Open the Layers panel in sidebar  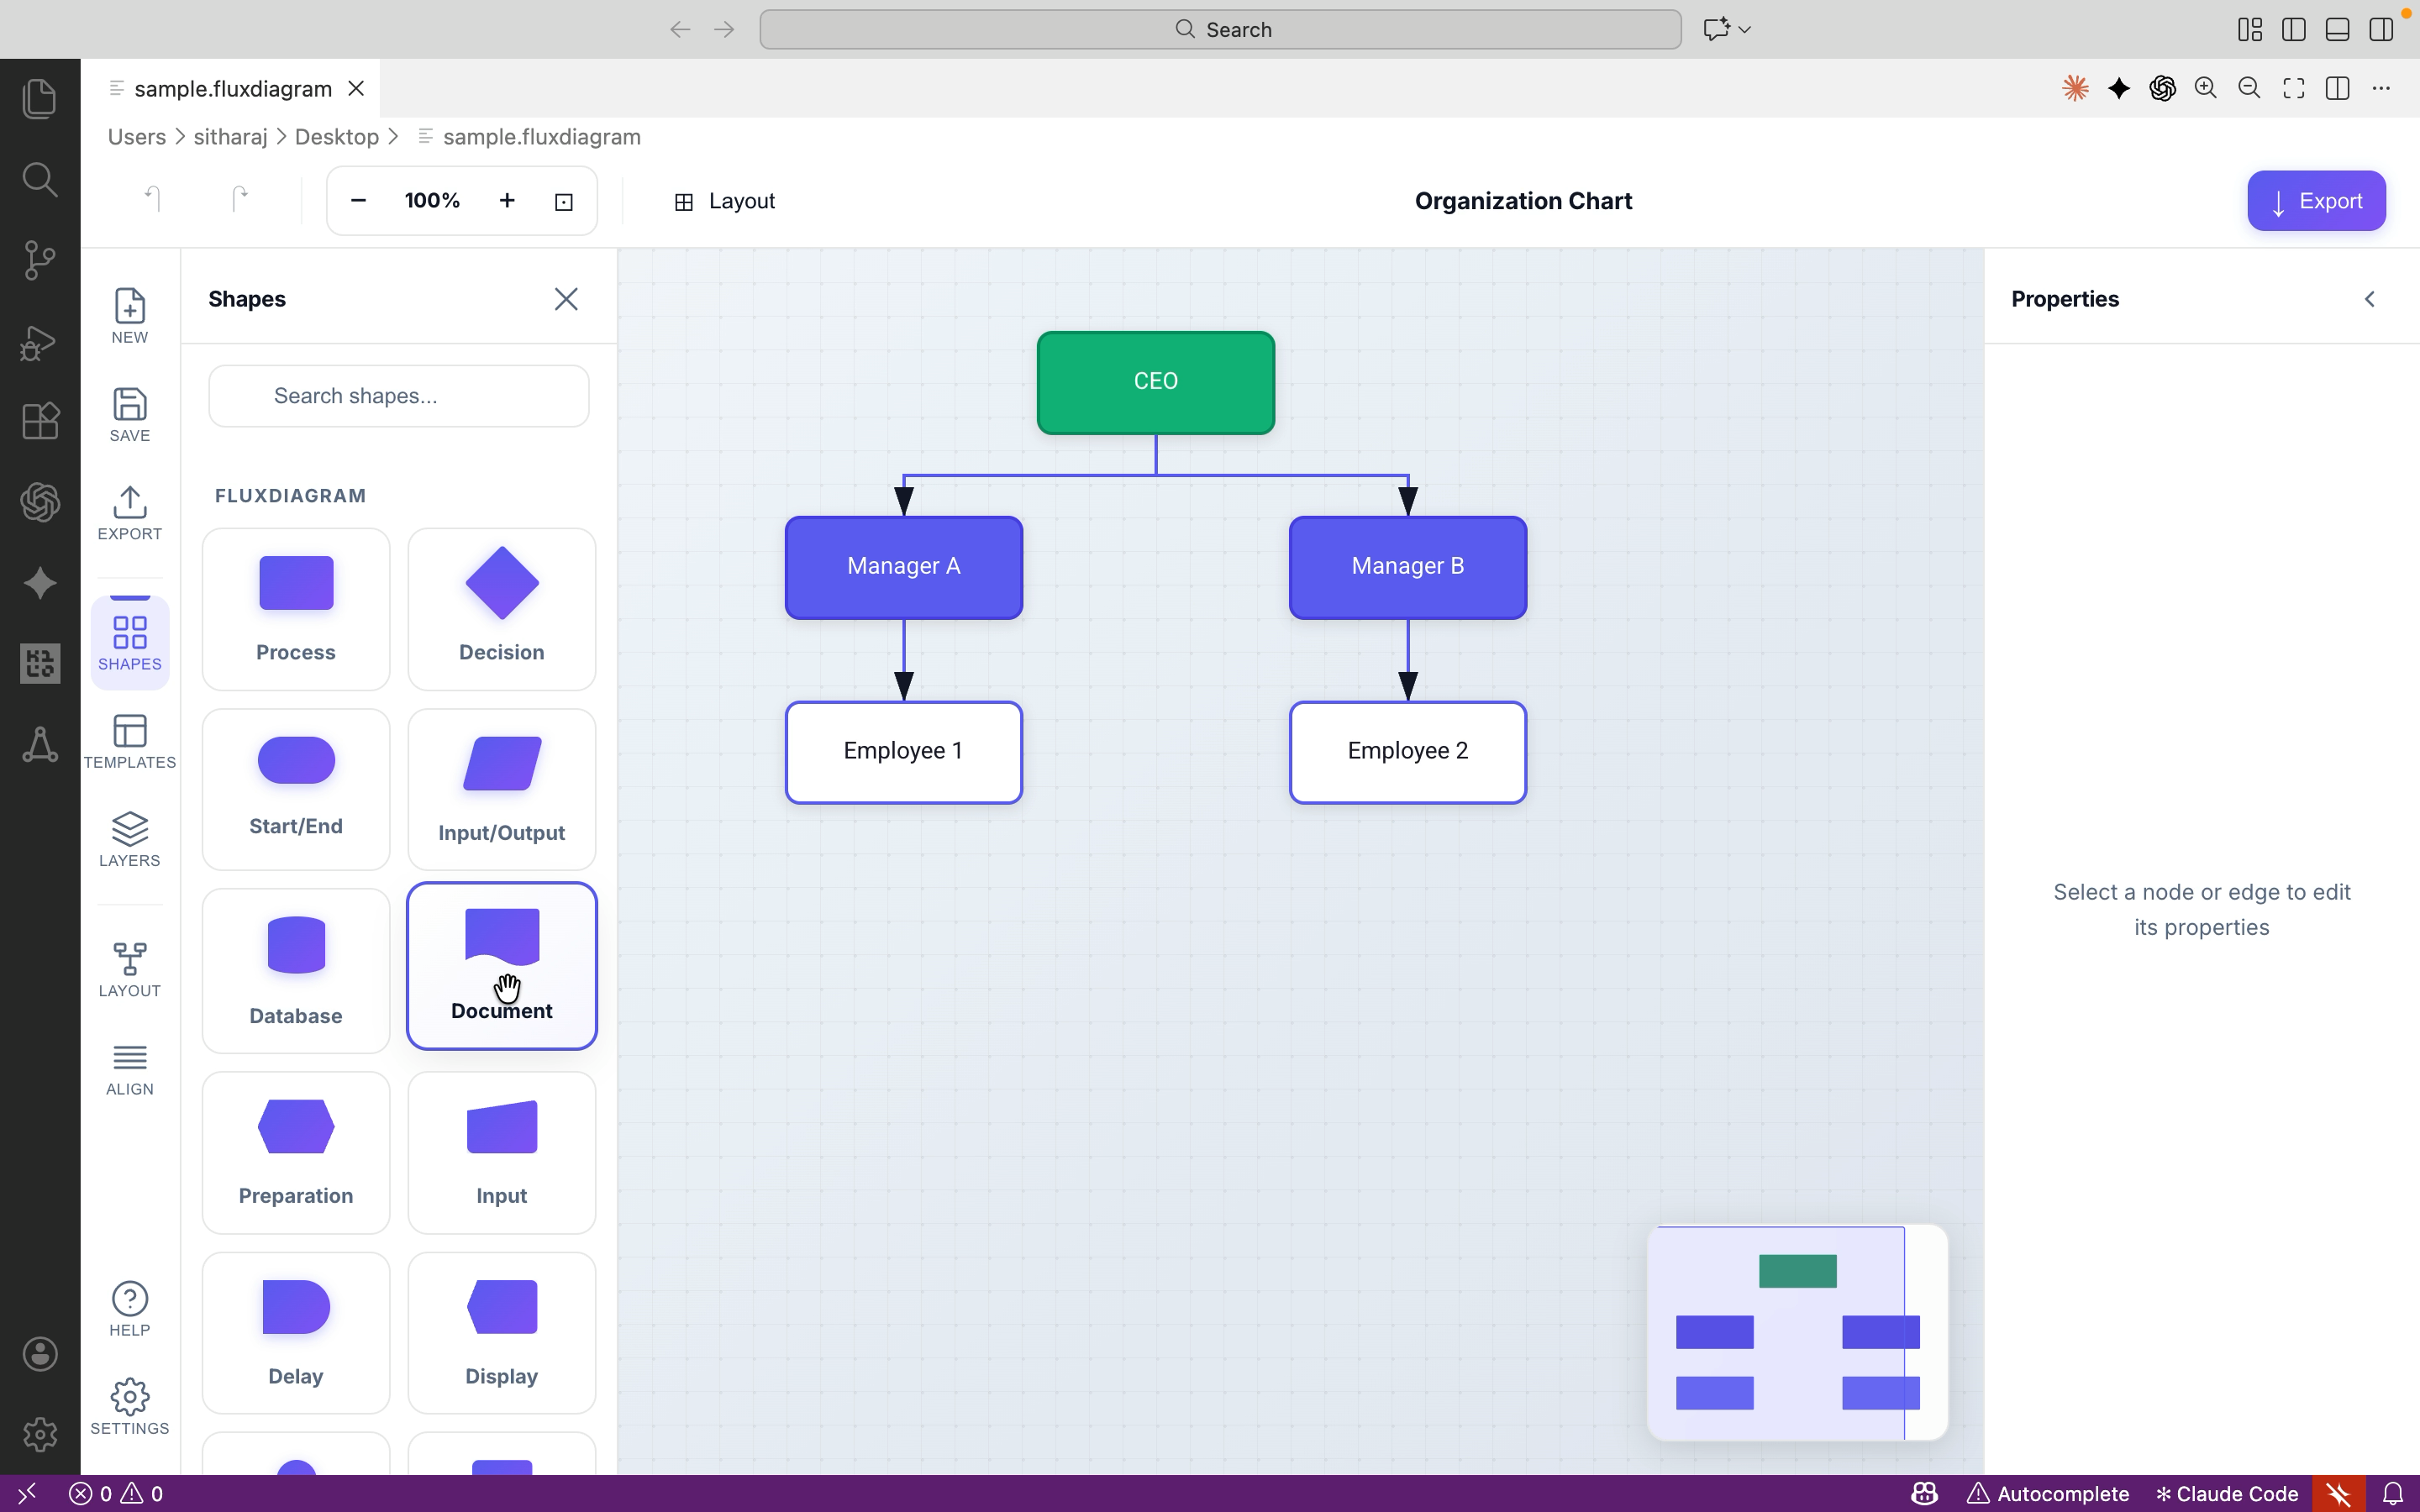click(130, 838)
